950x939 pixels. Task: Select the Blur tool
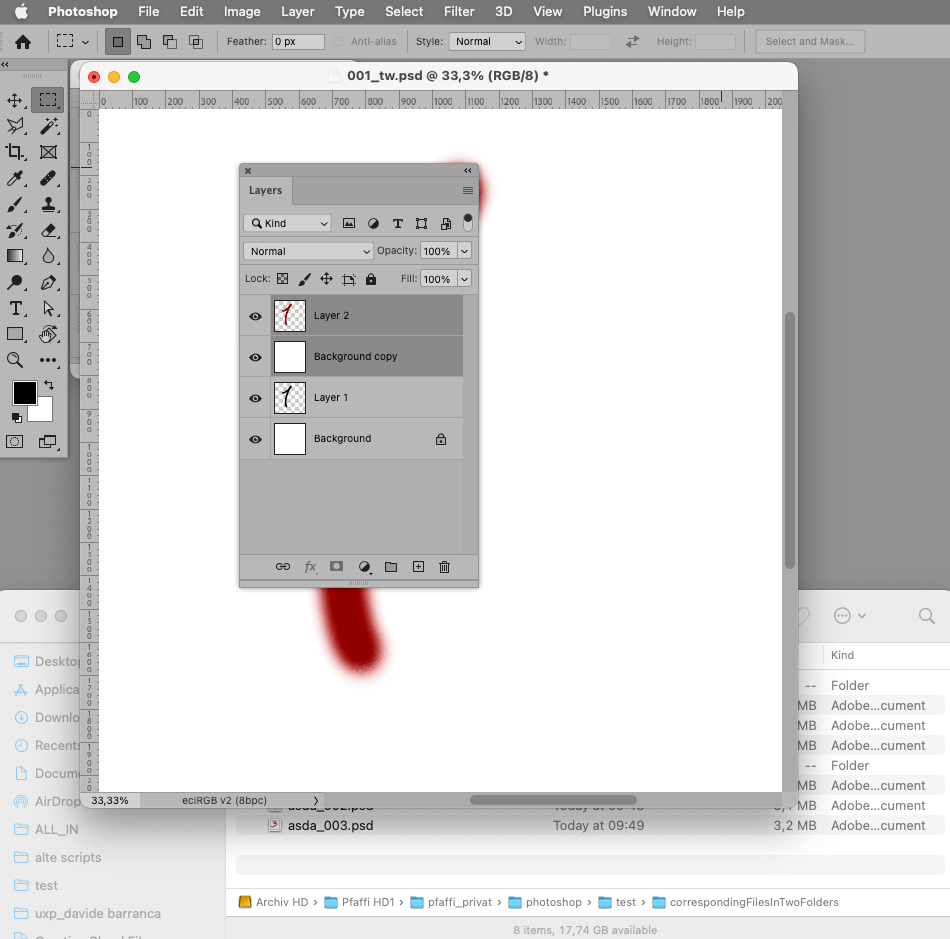(48, 256)
